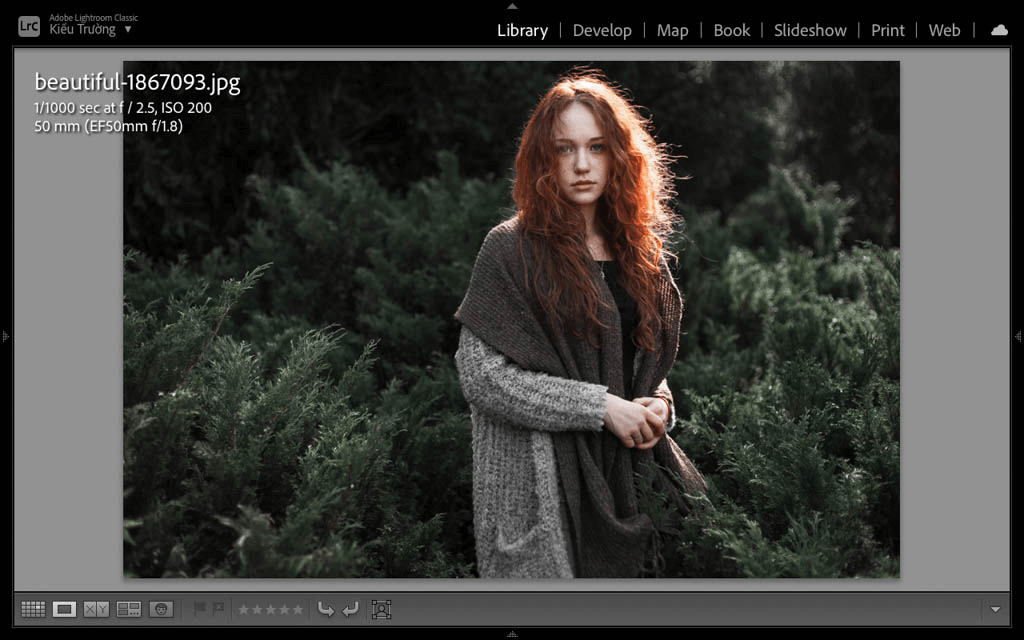The height and width of the screenshot is (640, 1024).
Task: Switch to Loupe view
Action: 64,609
